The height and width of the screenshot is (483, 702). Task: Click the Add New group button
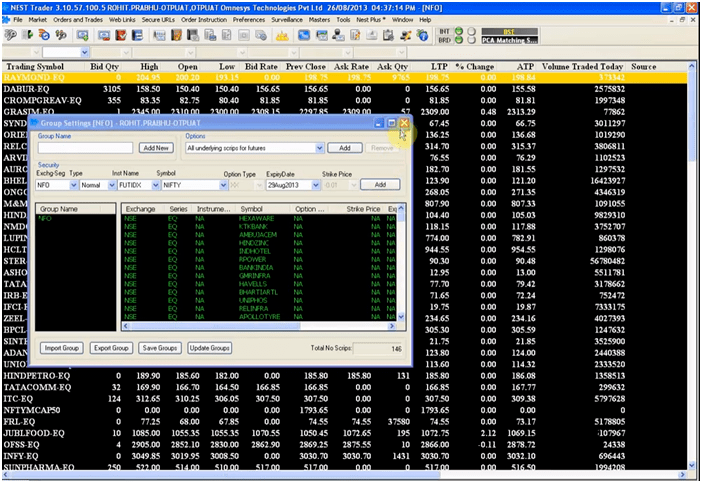click(156, 148)
